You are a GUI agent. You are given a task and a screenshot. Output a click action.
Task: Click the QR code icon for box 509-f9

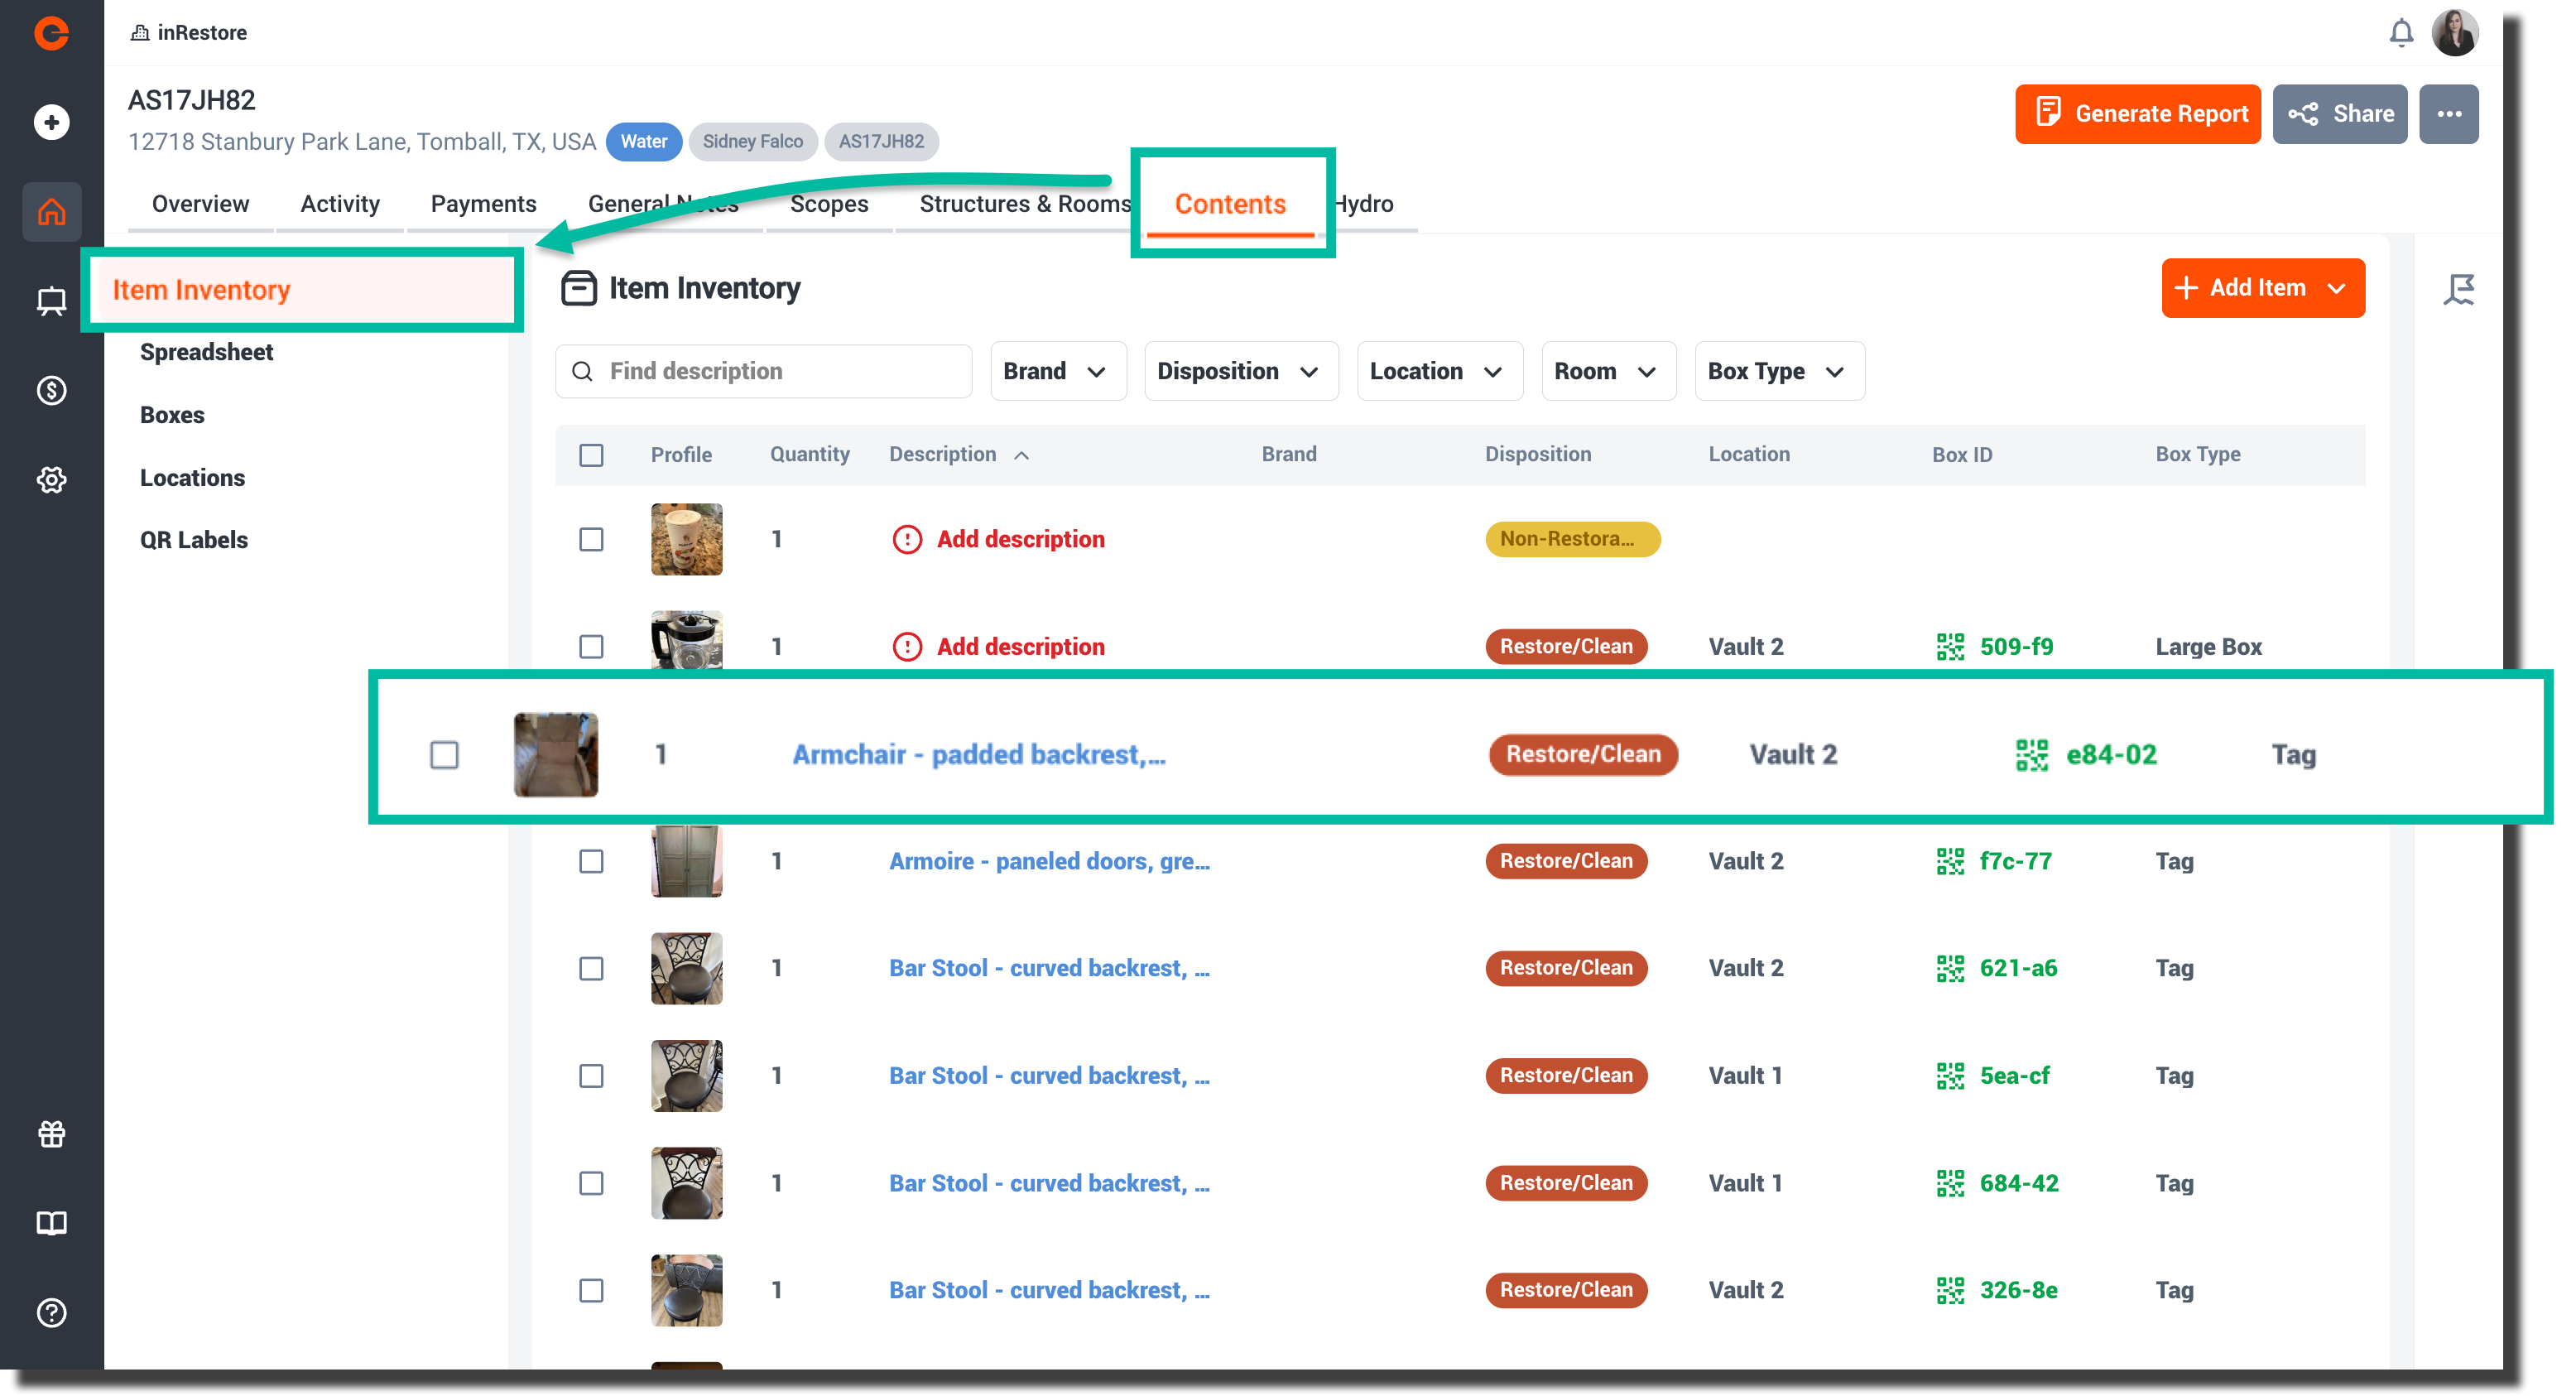pyautogui.click(x=1949, y=646)
